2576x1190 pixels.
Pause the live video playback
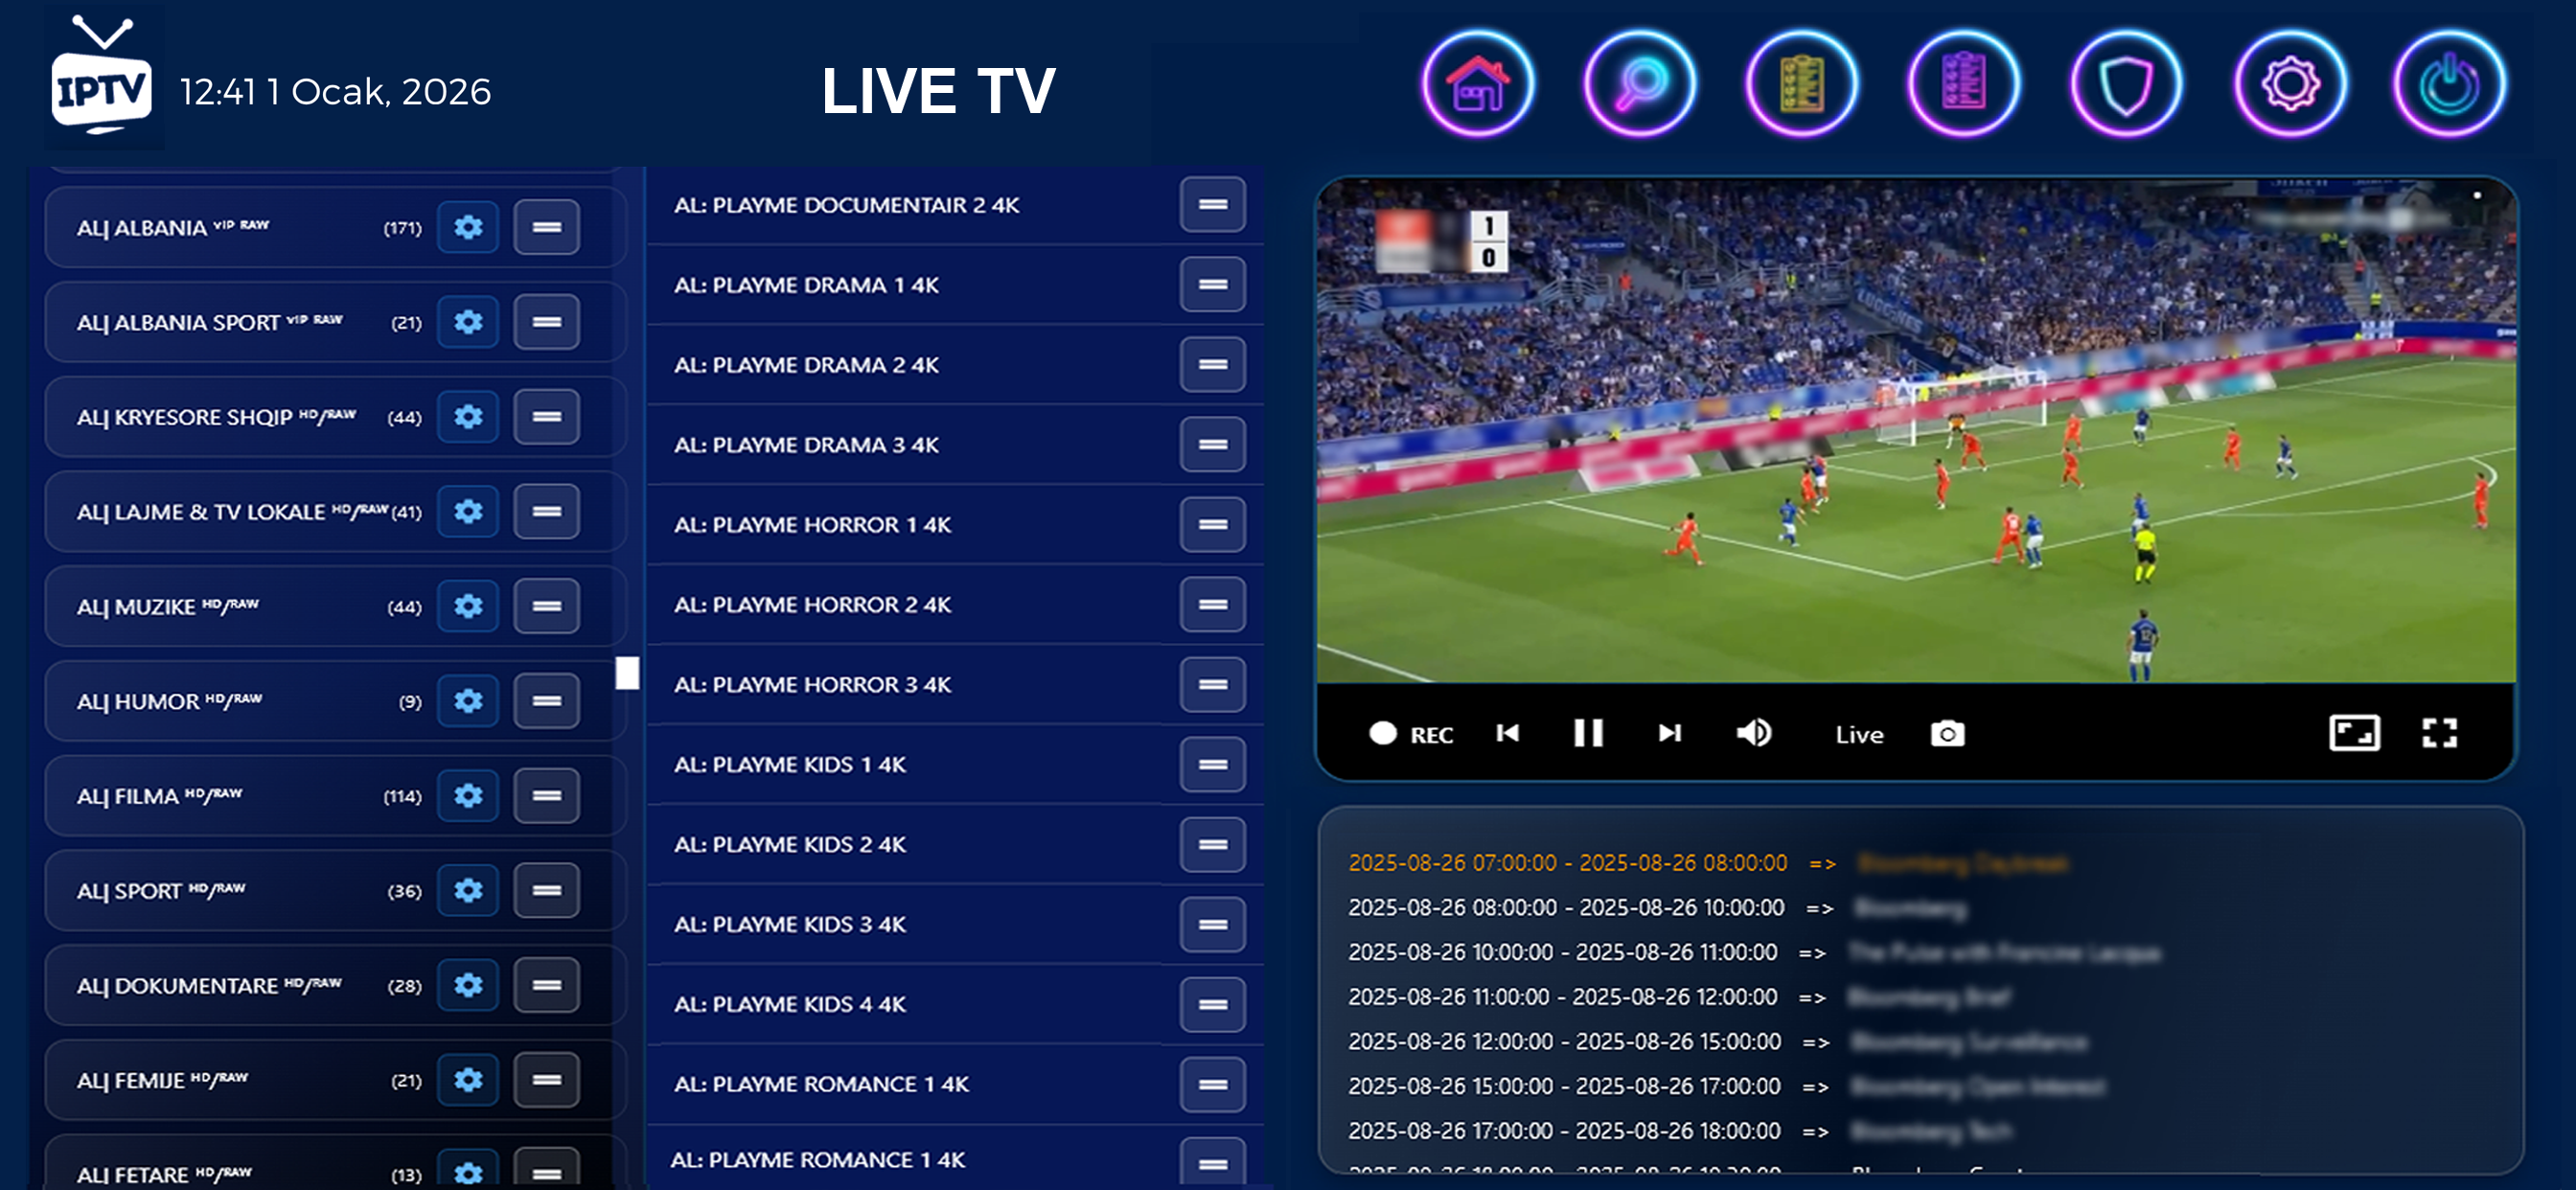[1588, 733]
